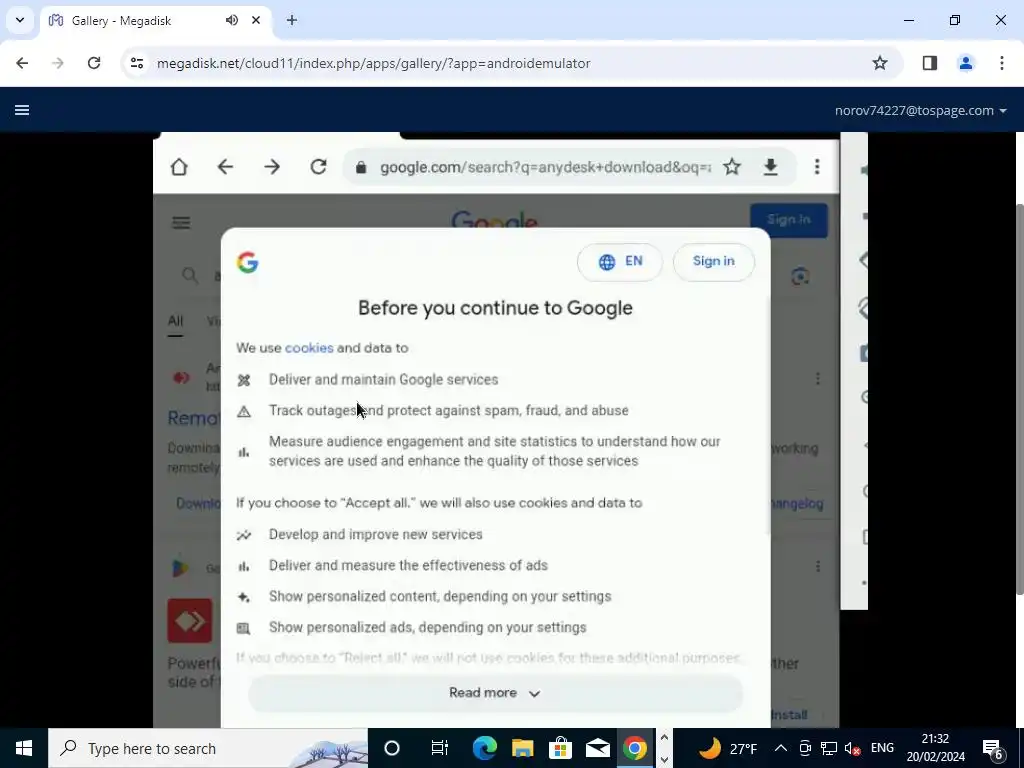
Task: Go back in Chrome browser
Action: pos(22,63)
